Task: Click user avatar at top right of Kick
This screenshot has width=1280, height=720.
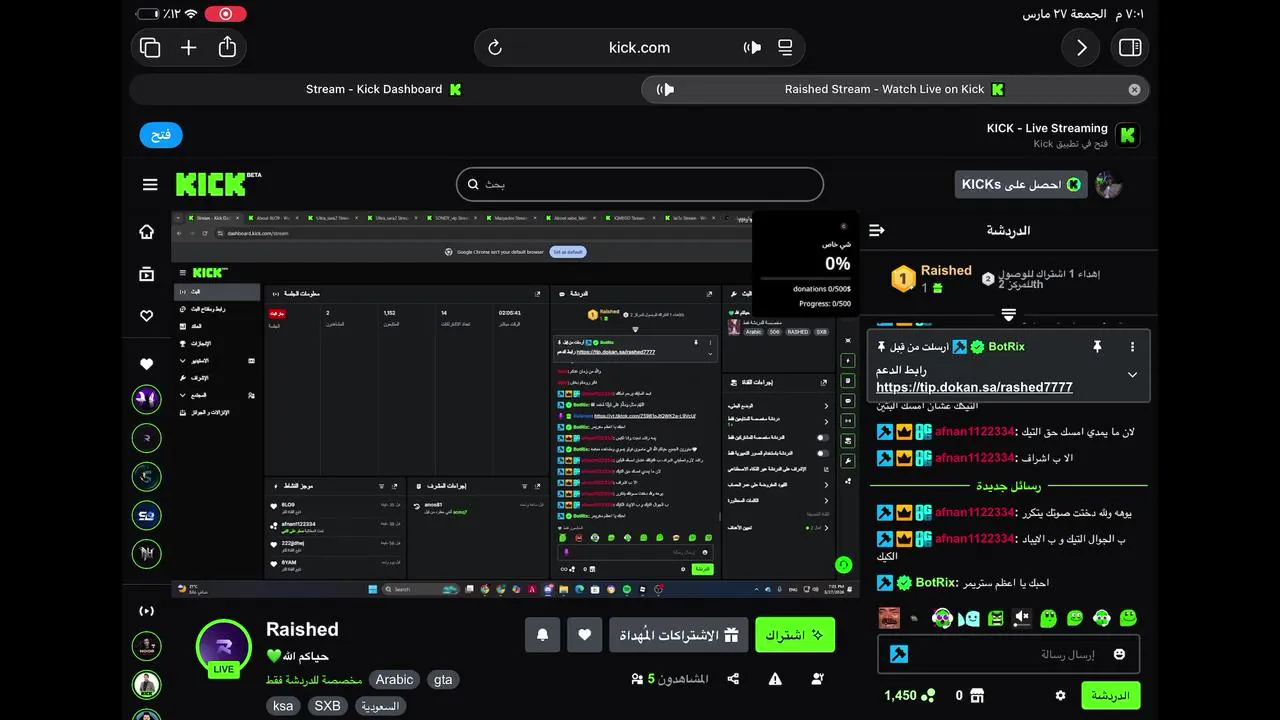Action: pyautogui.click(x=1108, y=184)
